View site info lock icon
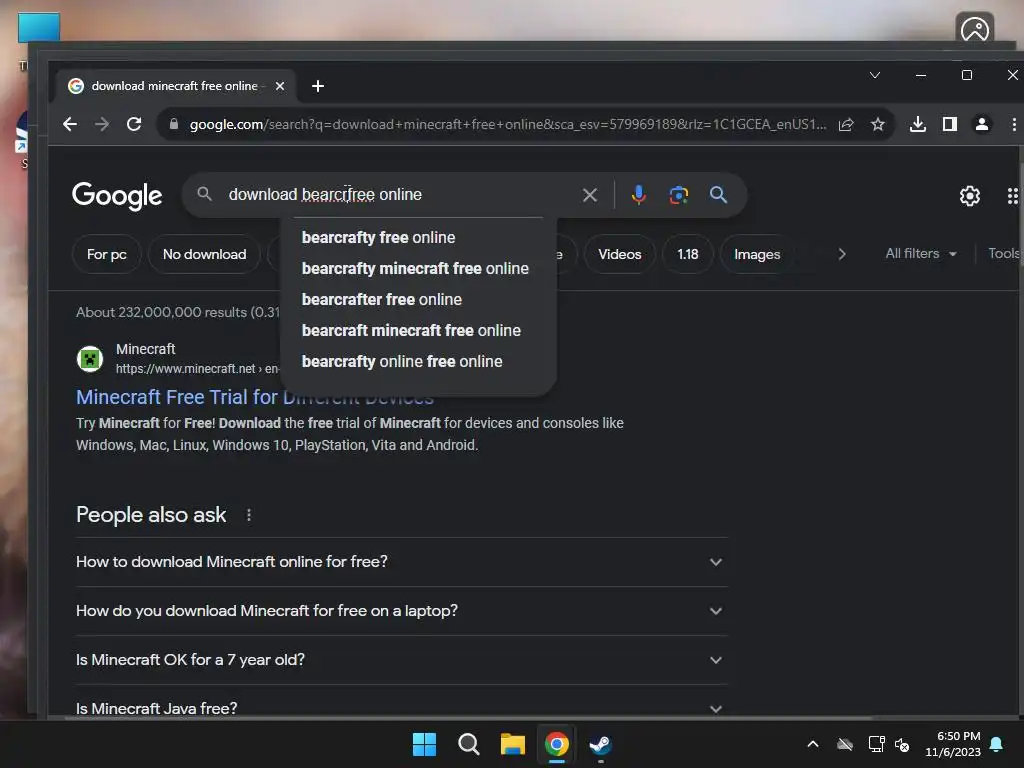Viewport: 1024px width, 768px height. click(x=174, y=124)
